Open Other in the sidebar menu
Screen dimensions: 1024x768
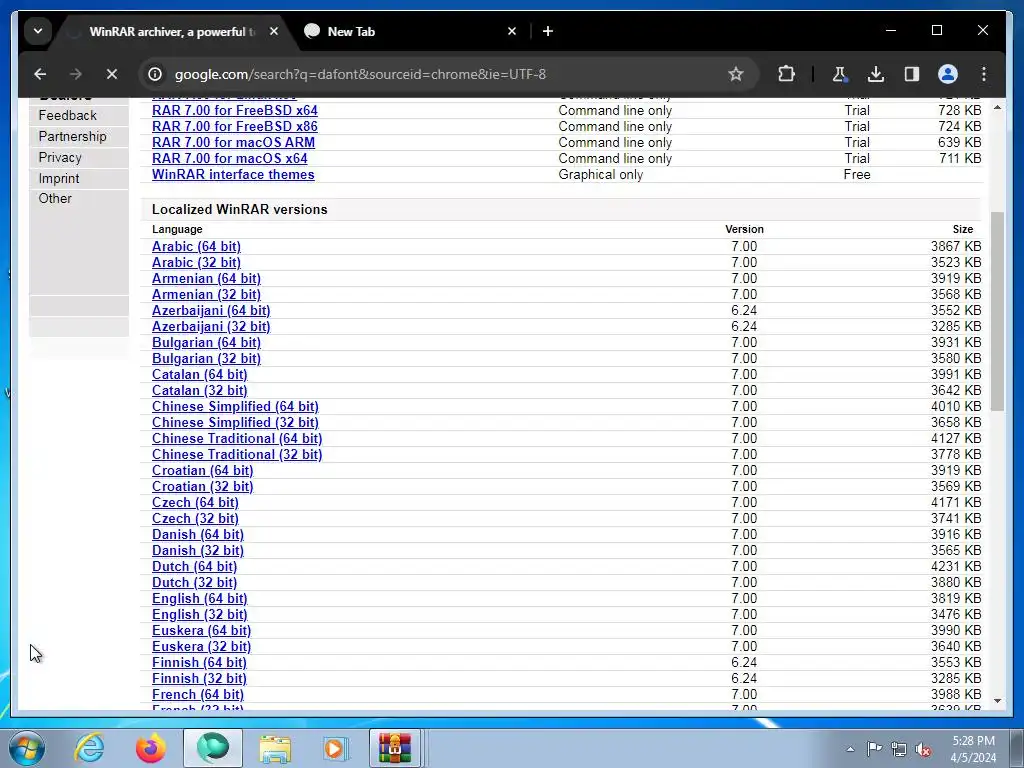[55, 199]
